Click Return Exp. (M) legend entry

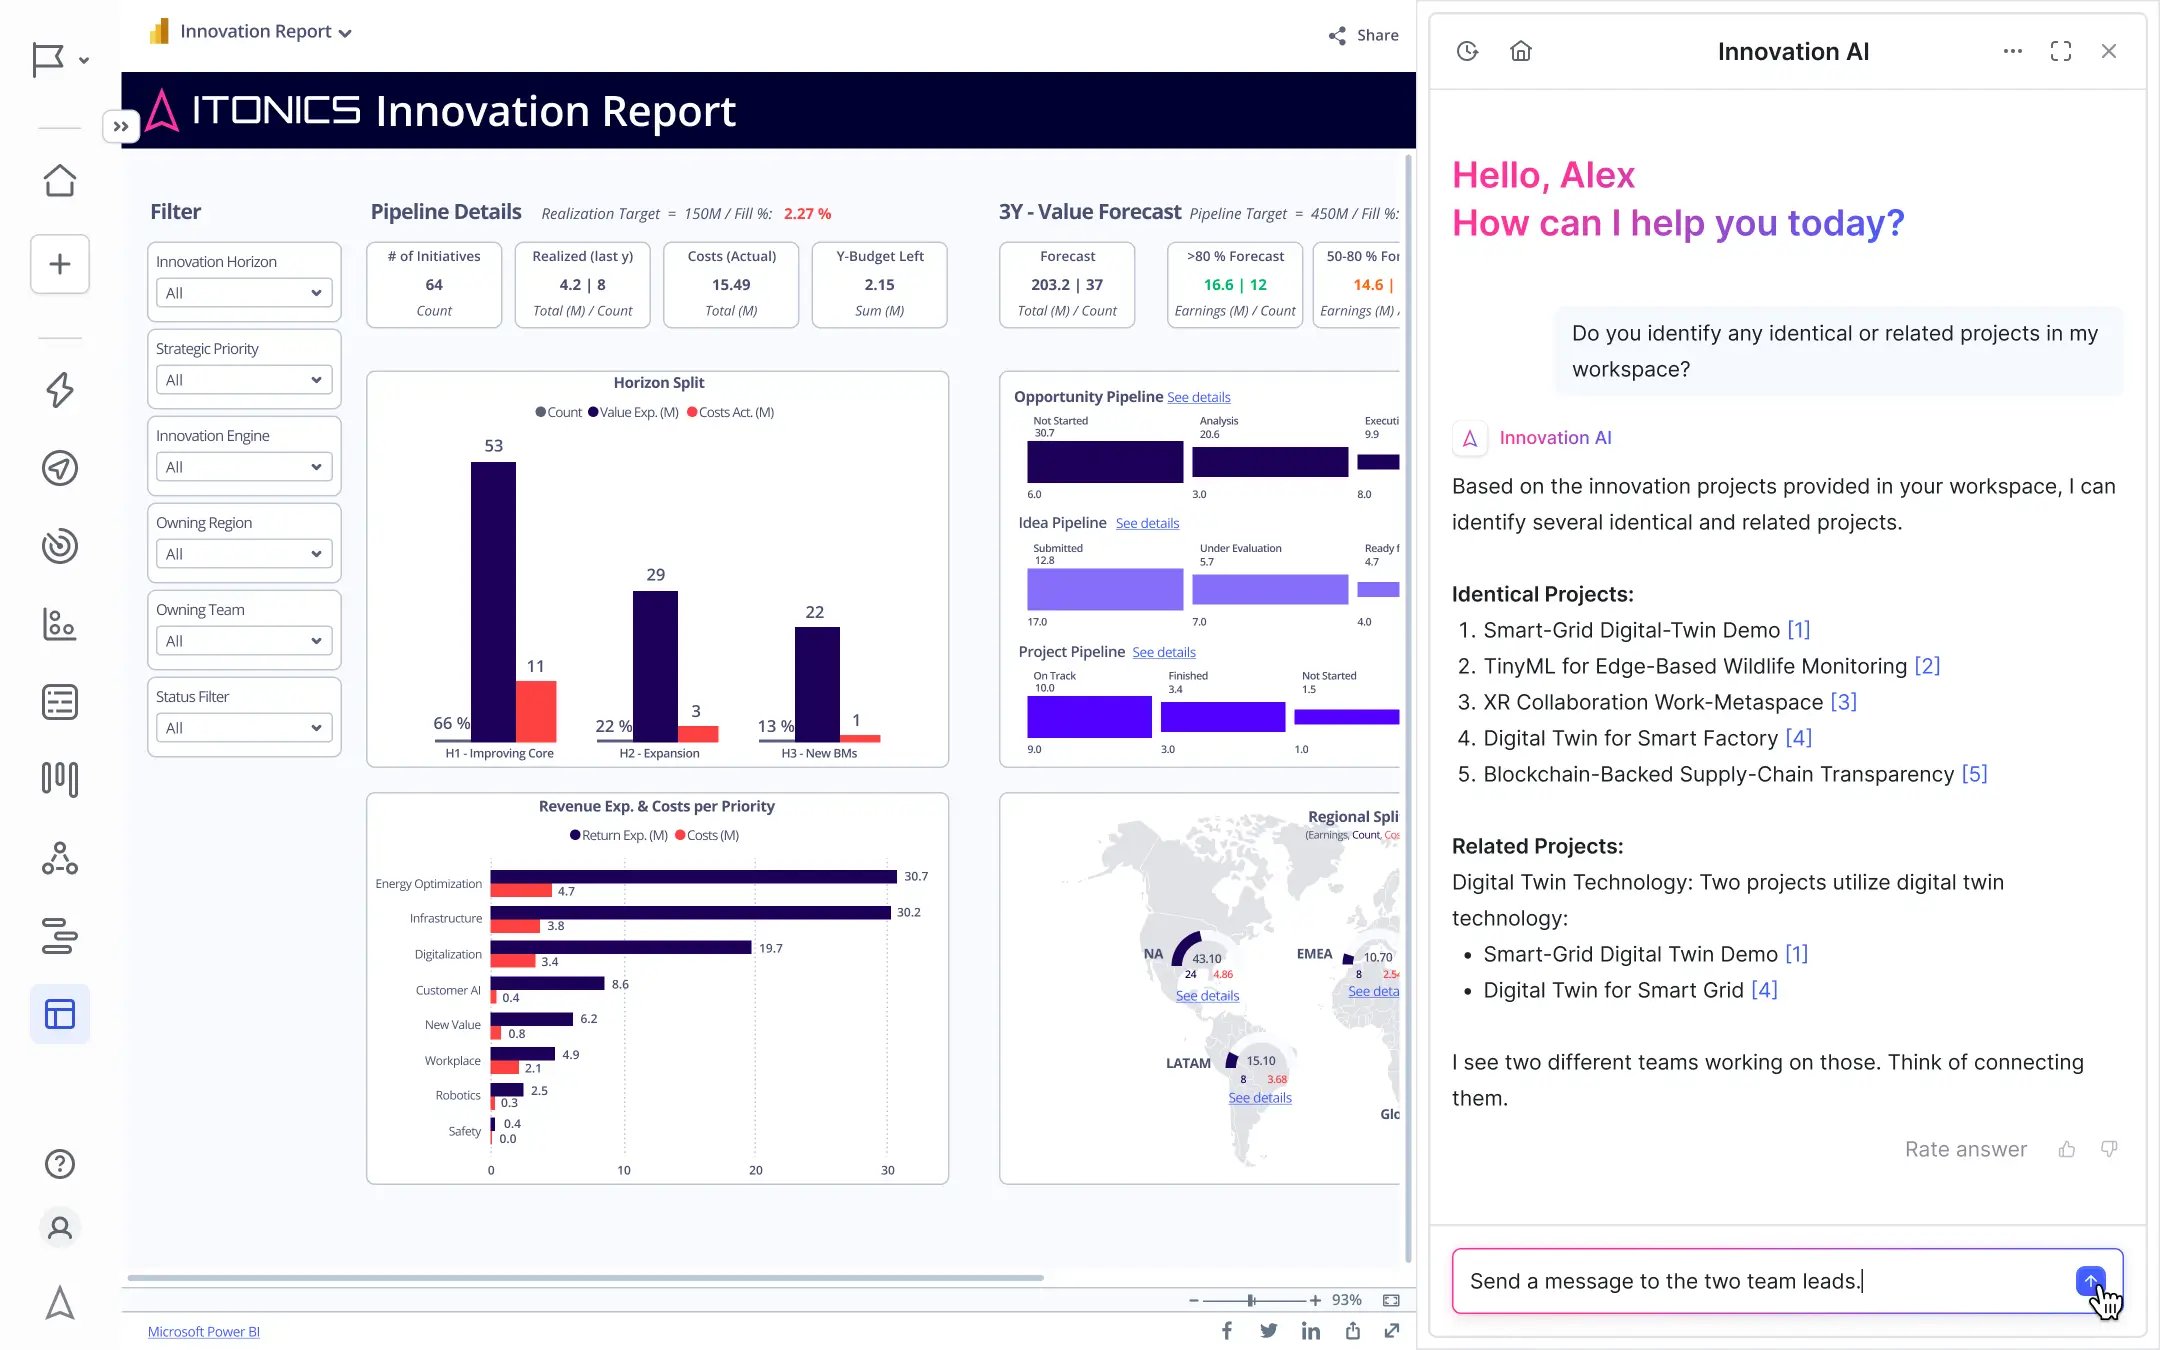tap(618, 835)
